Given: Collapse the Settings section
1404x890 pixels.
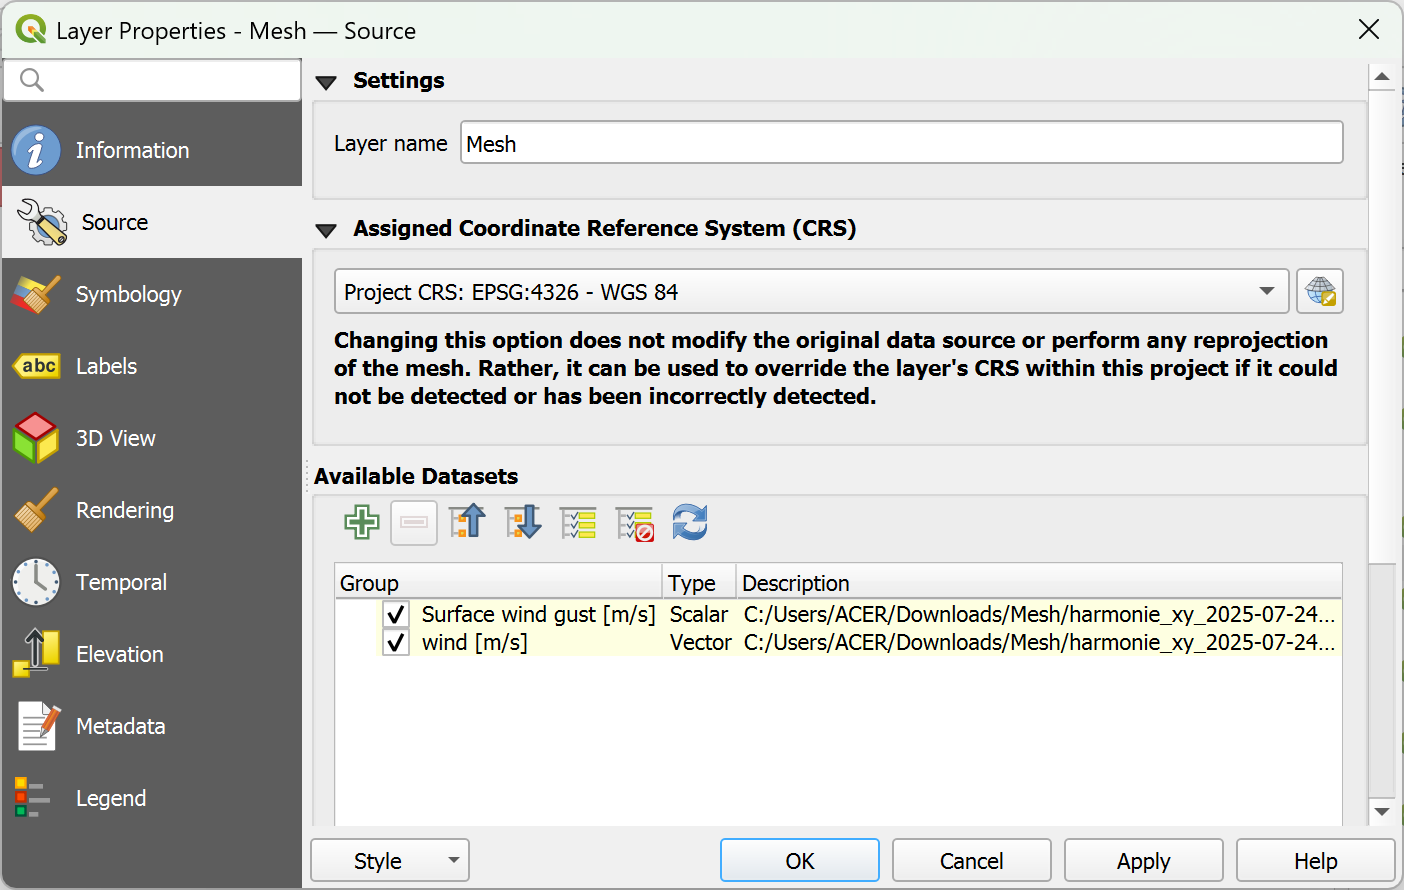Looking at the screenshot, I should pyautogui.click(x=326, y=82).
